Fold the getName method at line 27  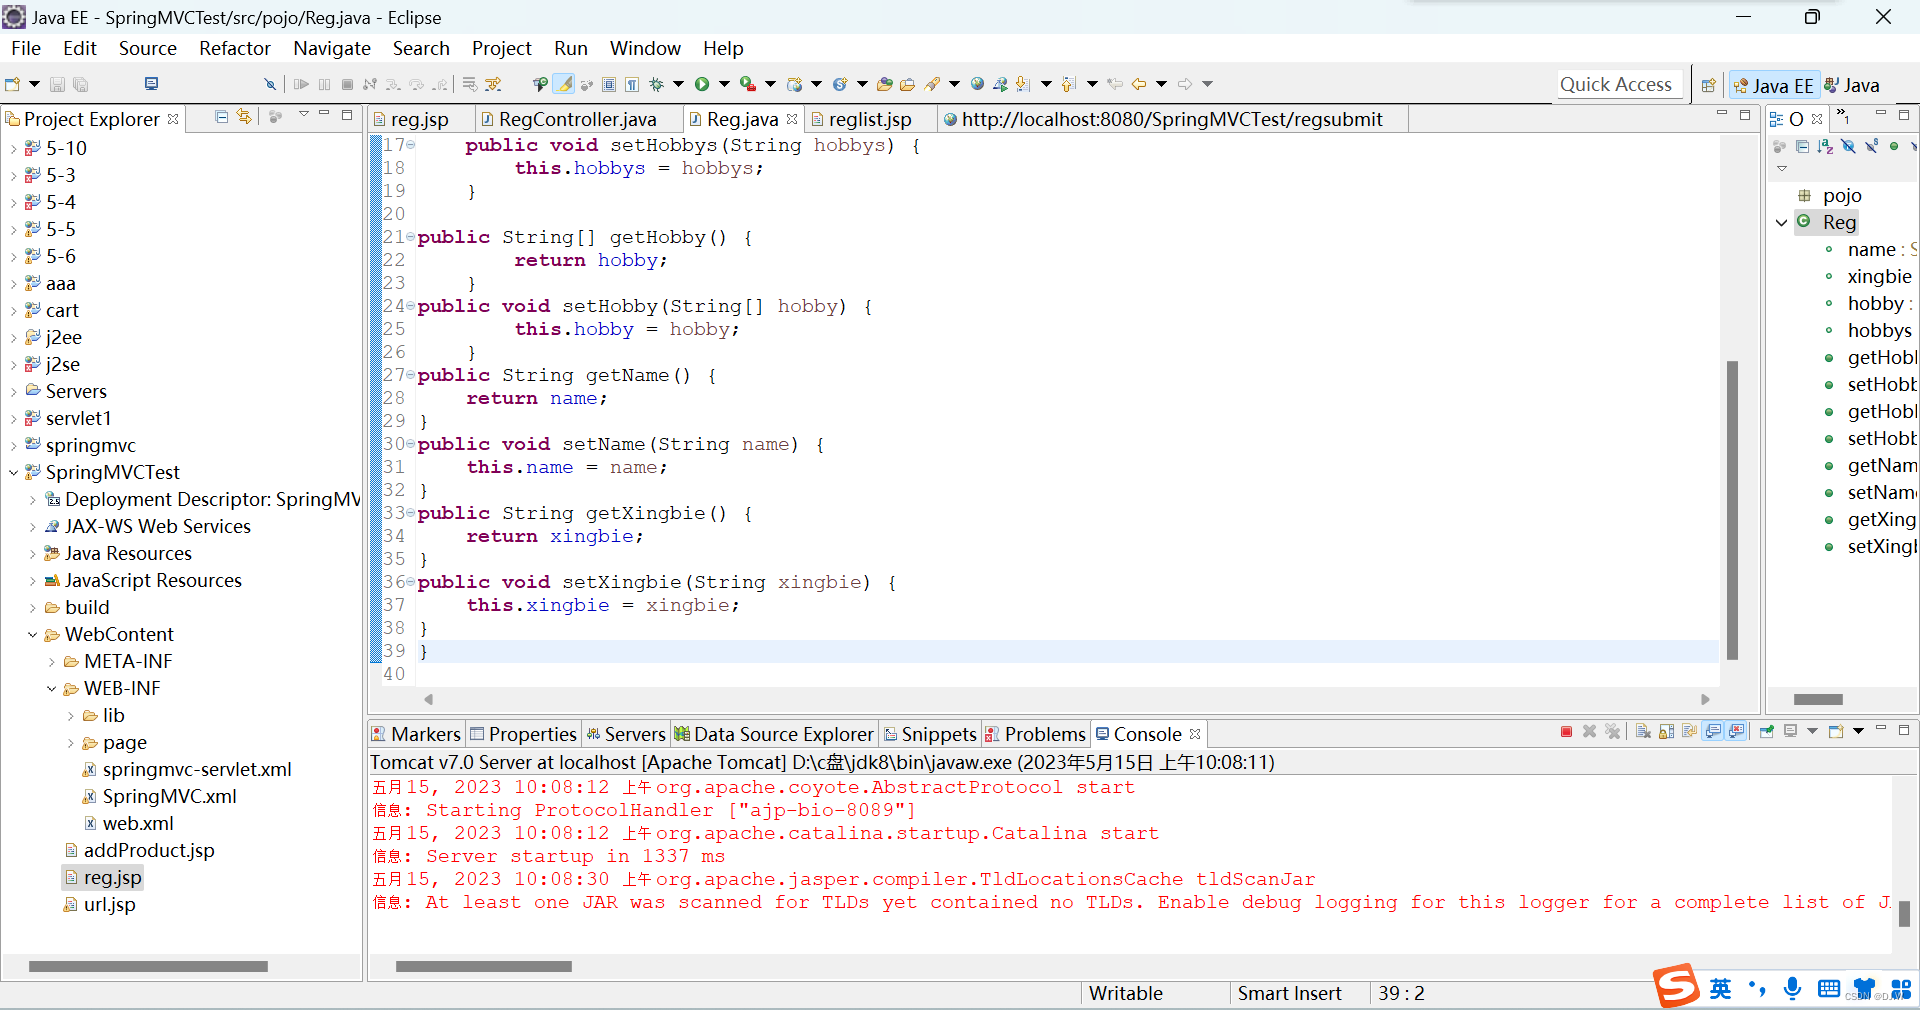click(x=410, y=376)
